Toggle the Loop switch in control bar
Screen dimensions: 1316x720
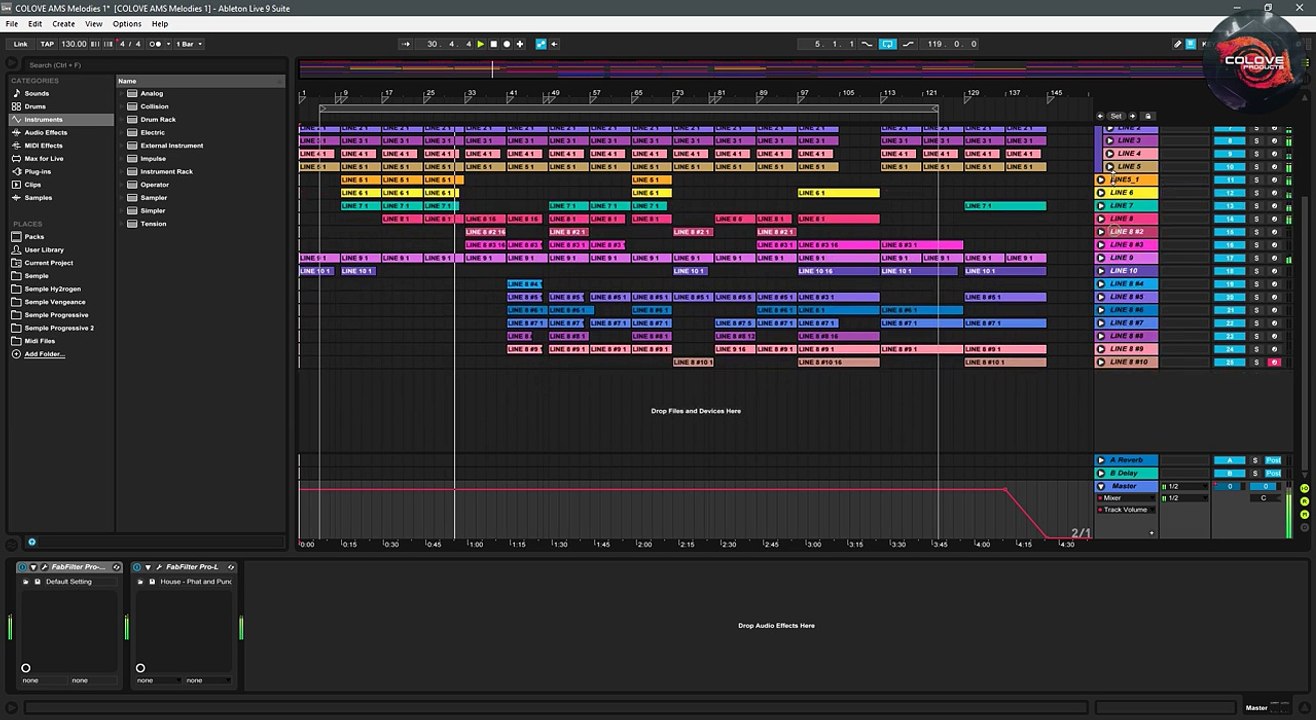(x=888, y=44)
